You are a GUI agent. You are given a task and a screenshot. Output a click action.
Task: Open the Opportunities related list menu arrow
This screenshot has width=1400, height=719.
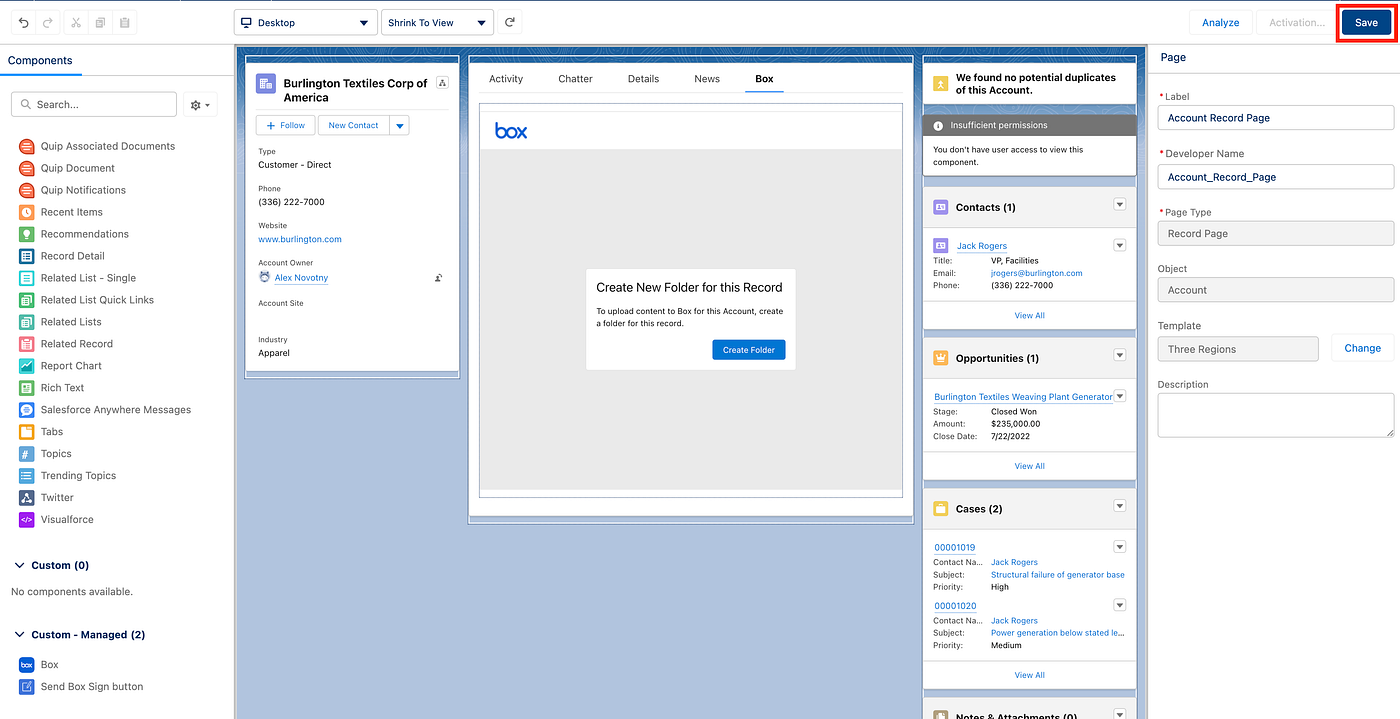pyautogui.click(x=1120, y=355)
